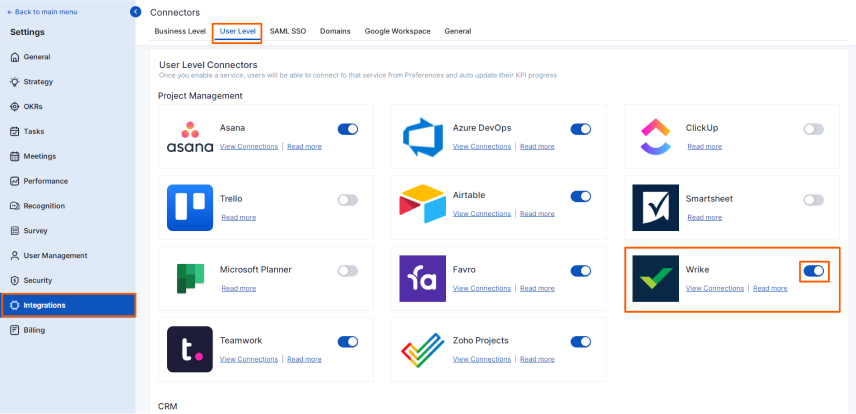Open Zoho Projects View Connections
Screen dimensions: 856x414
[482, 359]
